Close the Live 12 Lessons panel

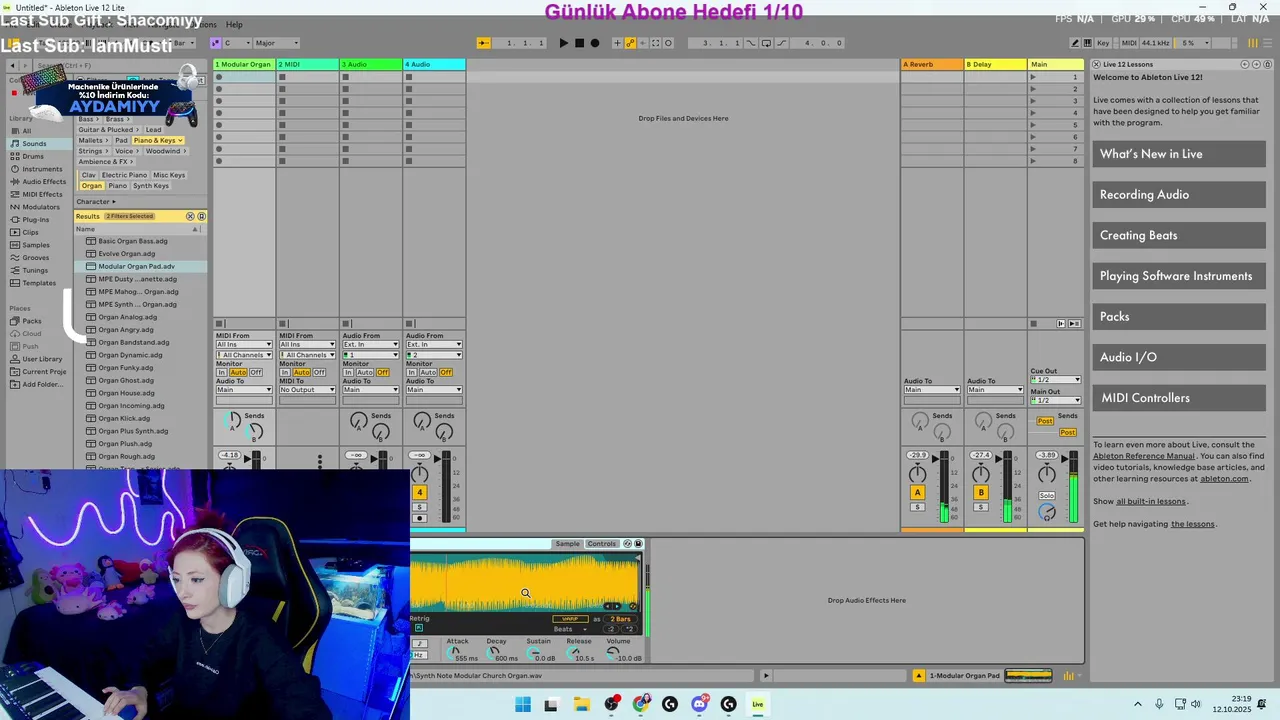(1096, 64)
